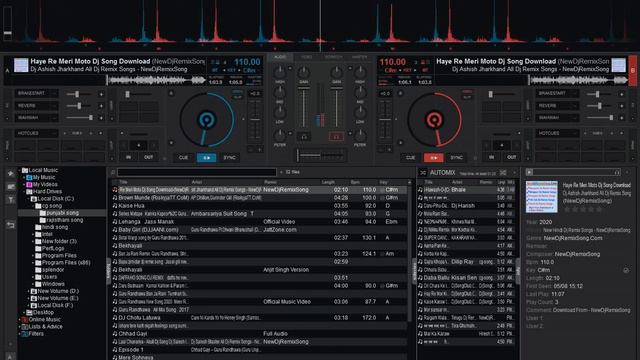Open left deck REVERB effect dropdown
Image resolution: width=640 pixels, height=360 pixels.
coord(36,106)
